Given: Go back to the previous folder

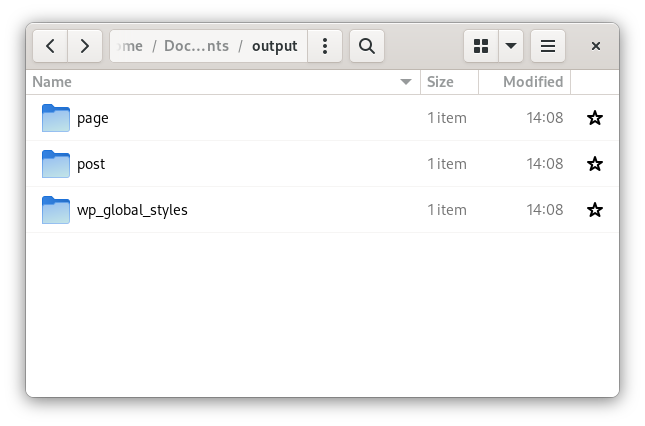Looking at the screenshot, I should coord(51,46).
